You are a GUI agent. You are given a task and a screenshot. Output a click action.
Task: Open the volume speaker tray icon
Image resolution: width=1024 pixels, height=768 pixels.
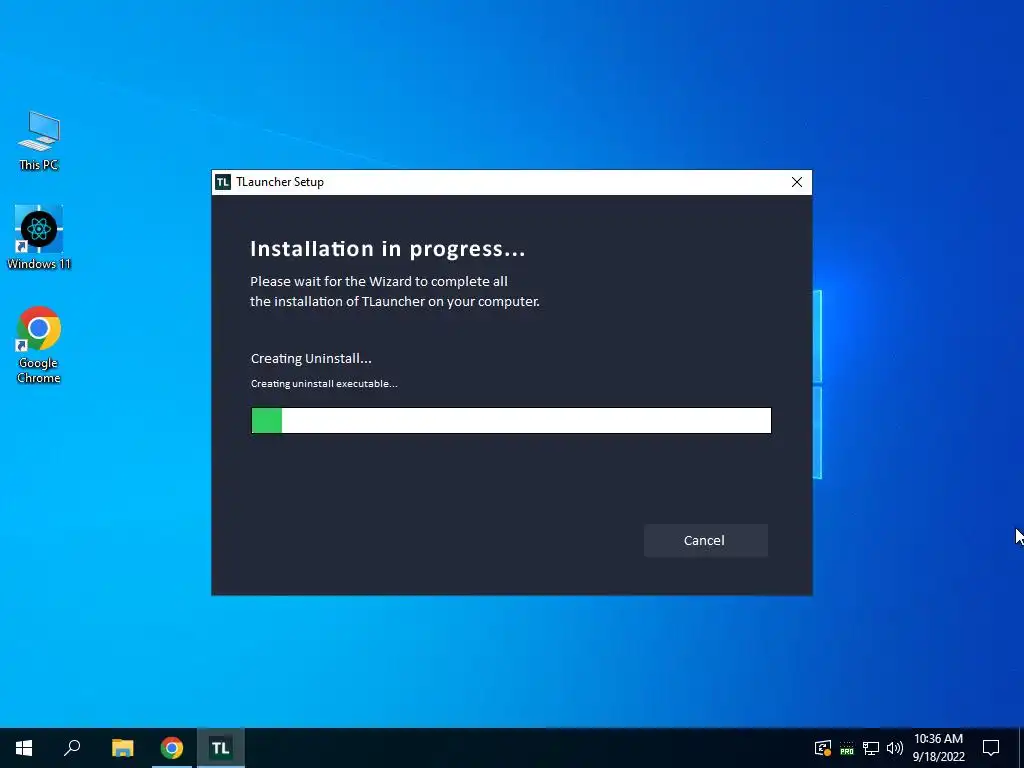(895, 748)
